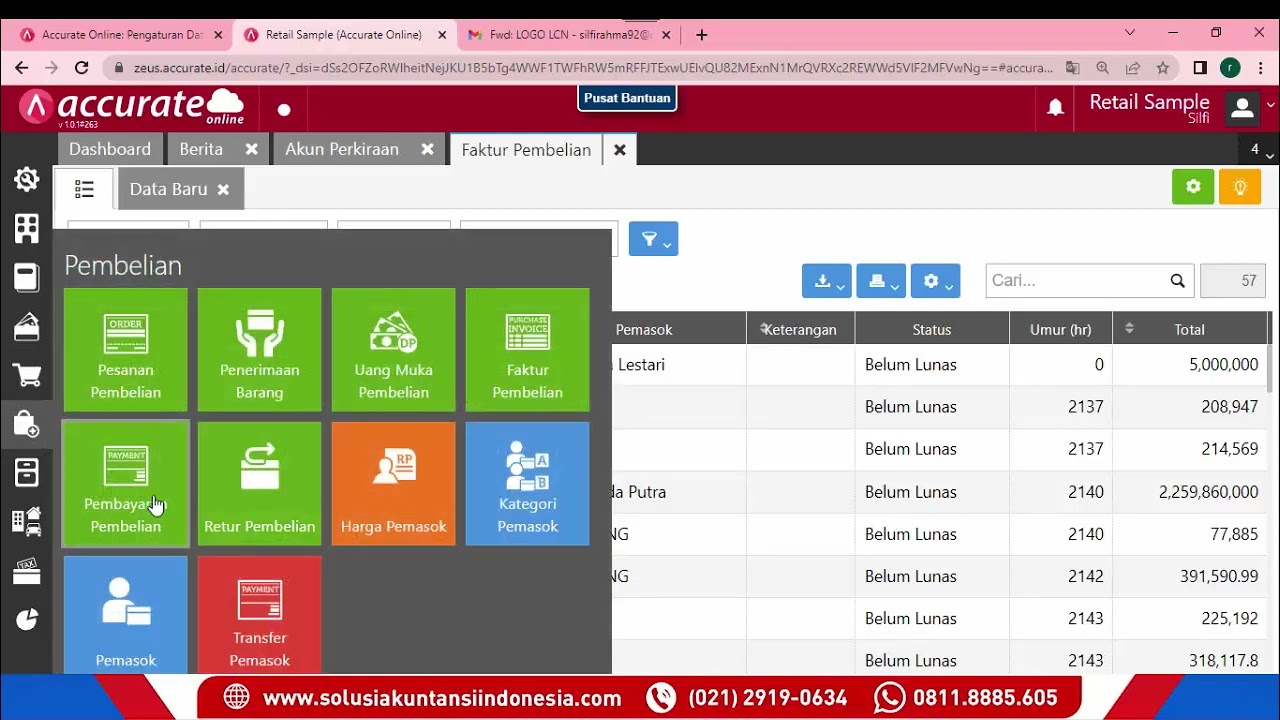Click the total 2,259,860,000 cell

coord(1189,492)
